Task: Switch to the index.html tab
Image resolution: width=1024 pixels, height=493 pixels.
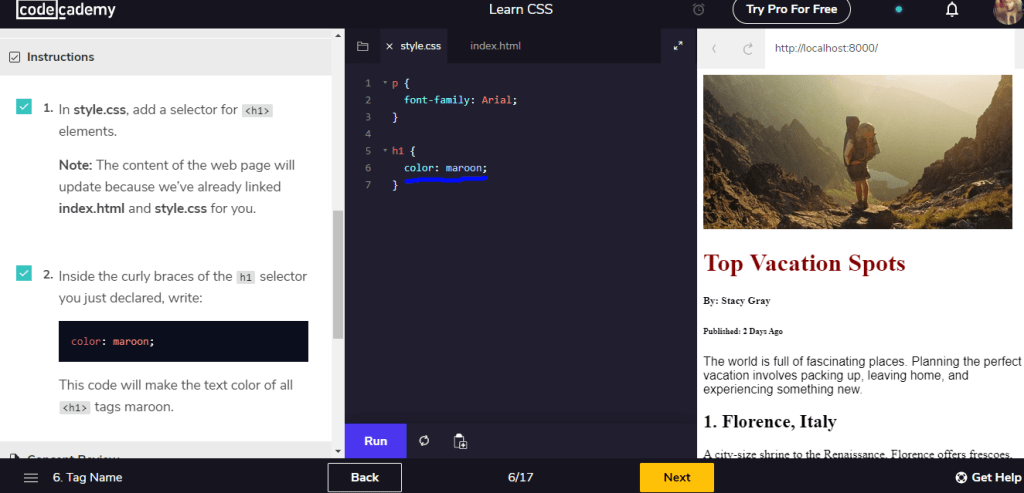Action: point(495,46)
